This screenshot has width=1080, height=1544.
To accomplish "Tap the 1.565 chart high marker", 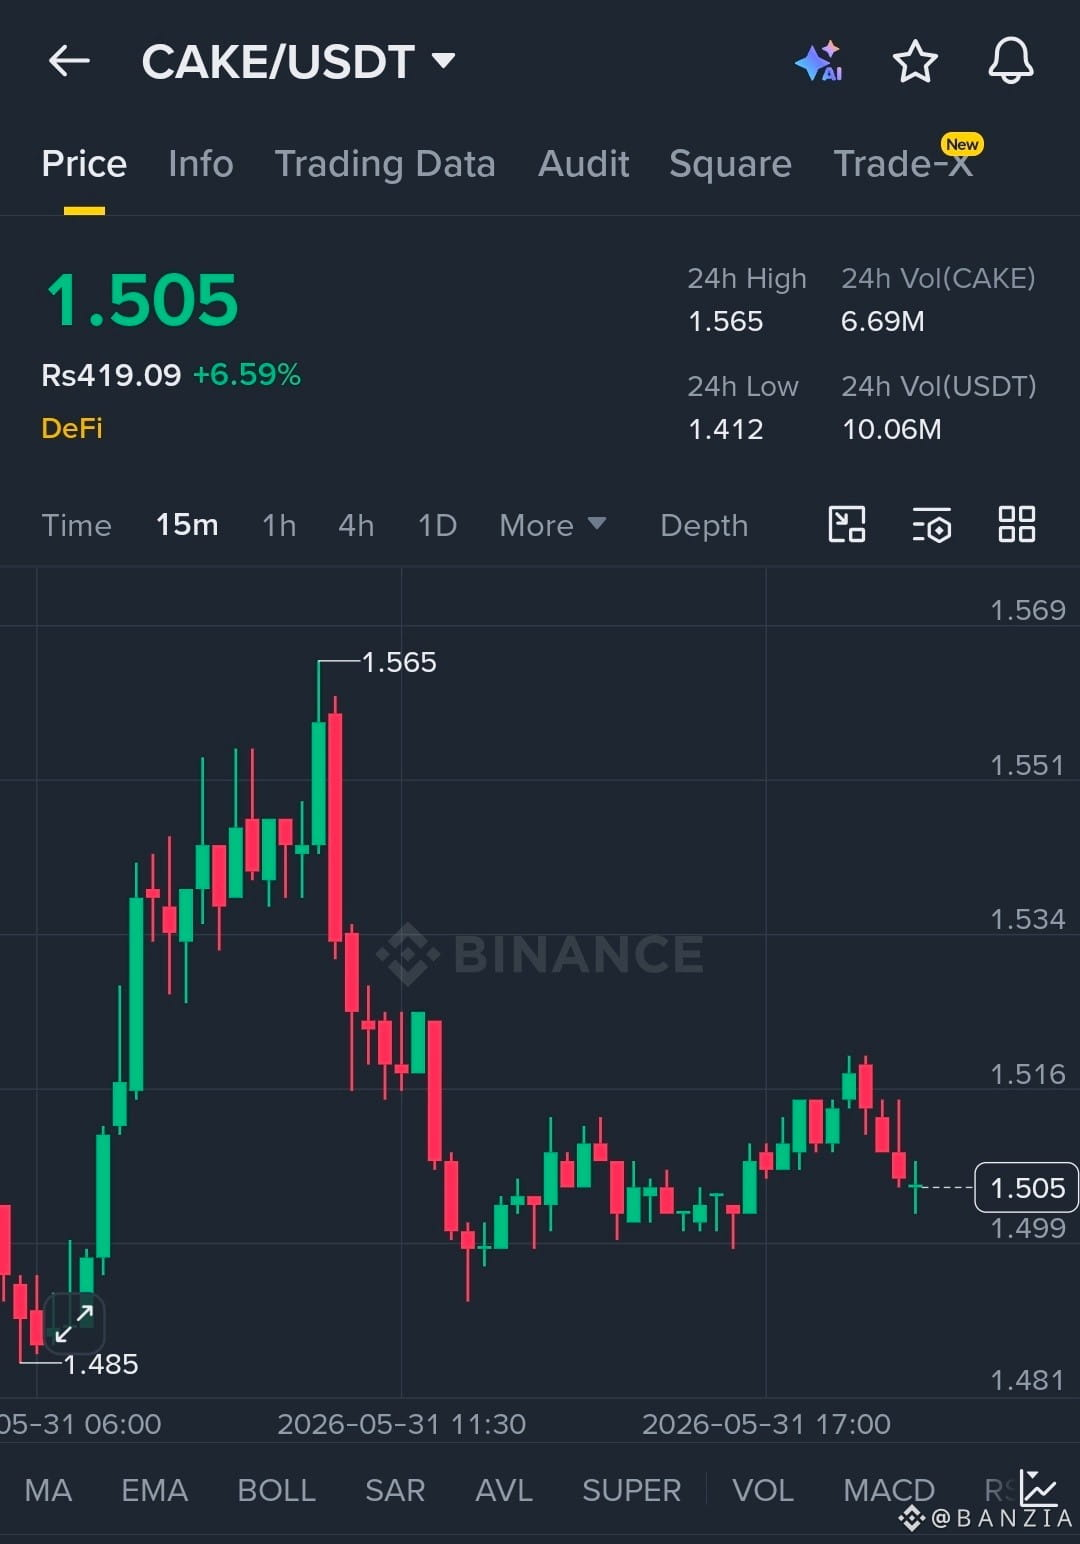I will 399,662.
